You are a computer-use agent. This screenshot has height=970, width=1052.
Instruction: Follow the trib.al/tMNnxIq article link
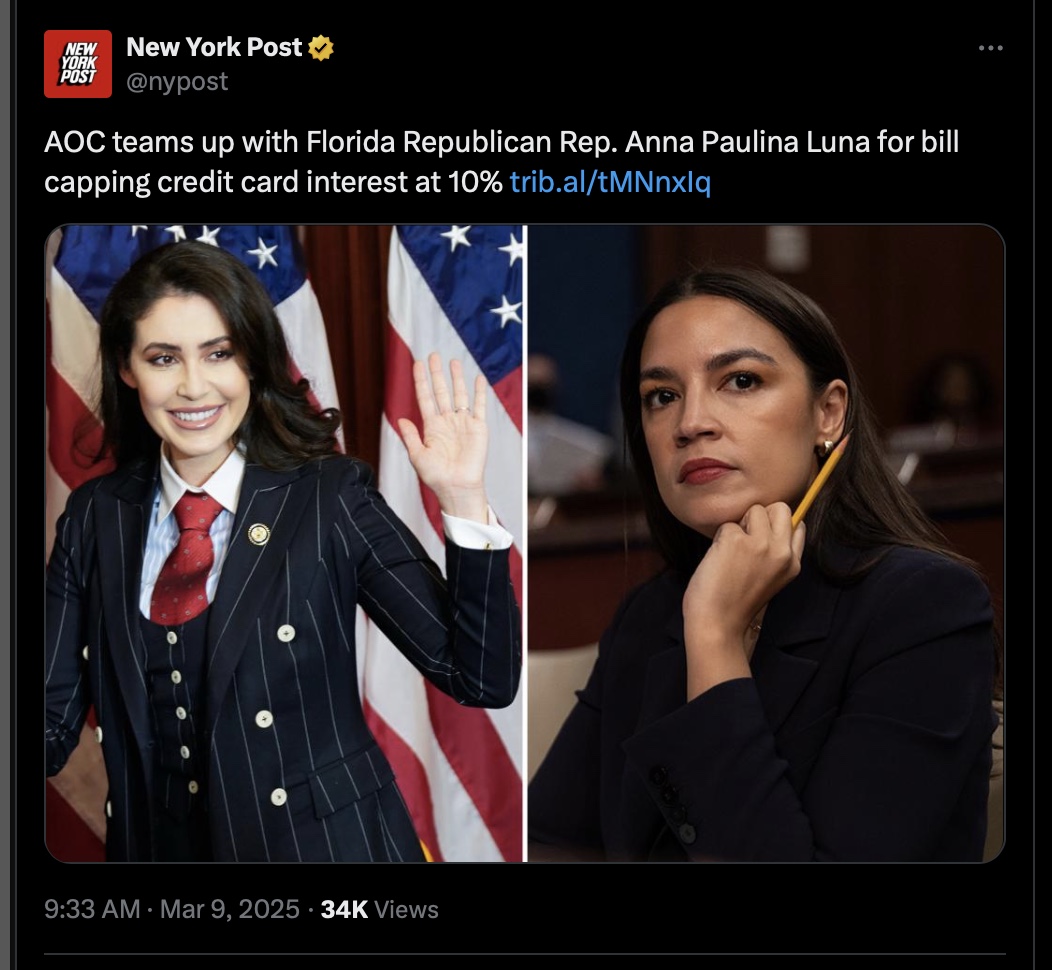pos(610,182)
